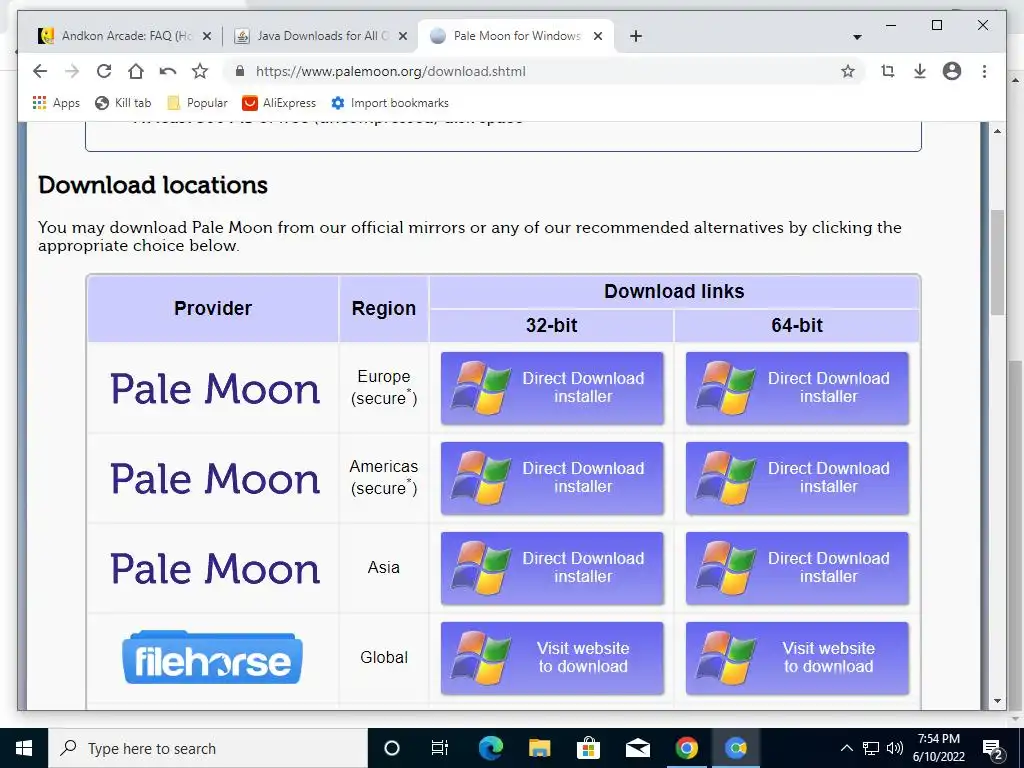The width and height of the screenshot is (1024, 768).
Task: Click the crop/capture toolbar icon
Action: (888, 71)
